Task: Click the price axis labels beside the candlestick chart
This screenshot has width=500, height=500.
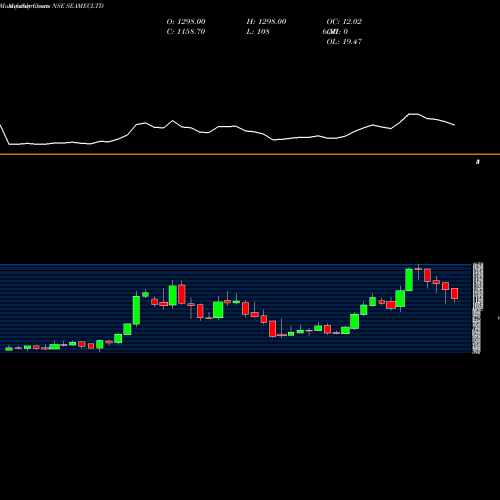Action: click(x=477, y=308)
